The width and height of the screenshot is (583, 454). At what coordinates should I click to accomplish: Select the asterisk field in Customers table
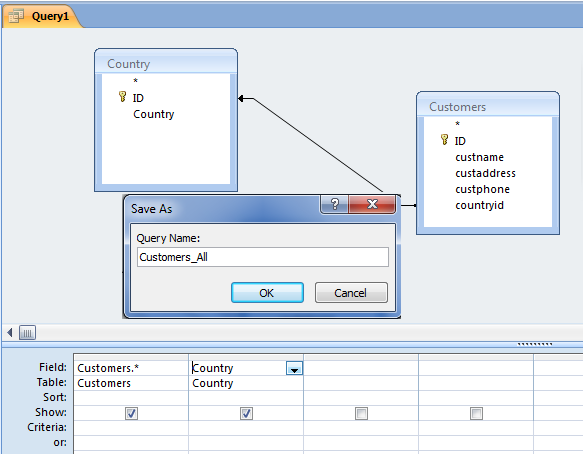(x=457, y=124)
